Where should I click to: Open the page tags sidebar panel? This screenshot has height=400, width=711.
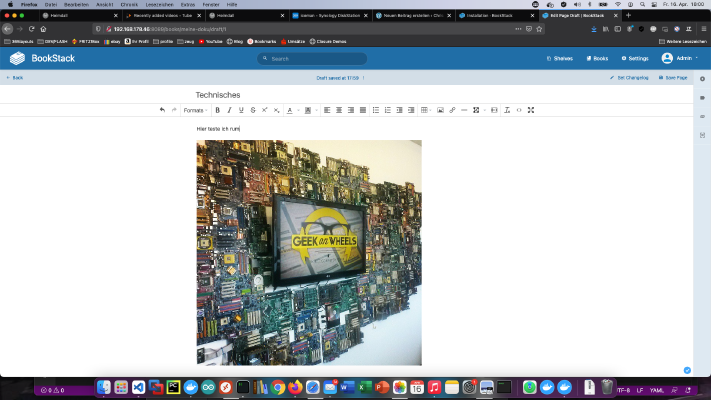[702, 98]
